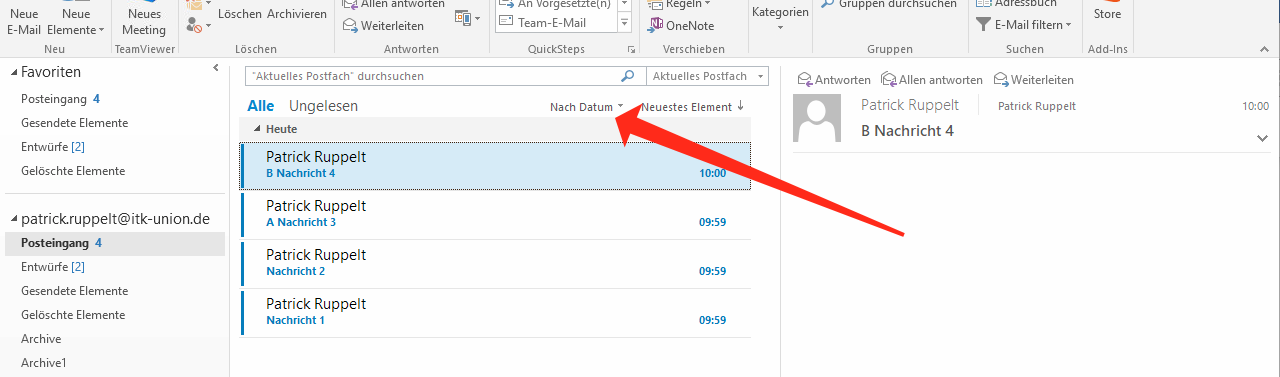Screen dimensions: 1280x377
Task: Collapse the Favoriten section
Action: (13, 72)
